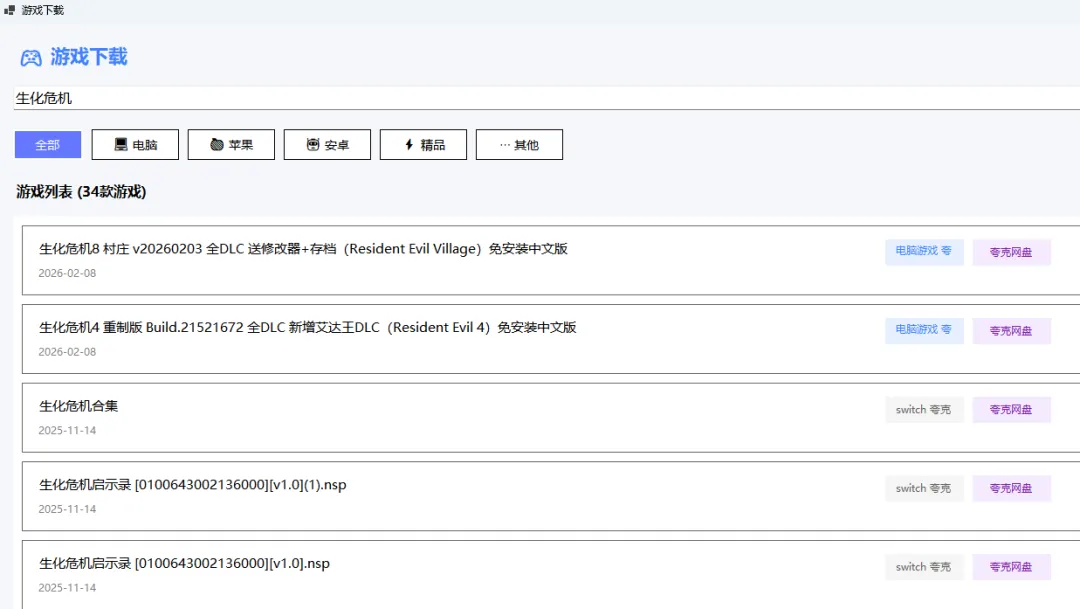
Task: Click 夸克网盘 button for 生化危机4 重制版
Action: pyautogui.click(x=1011, y=331)
